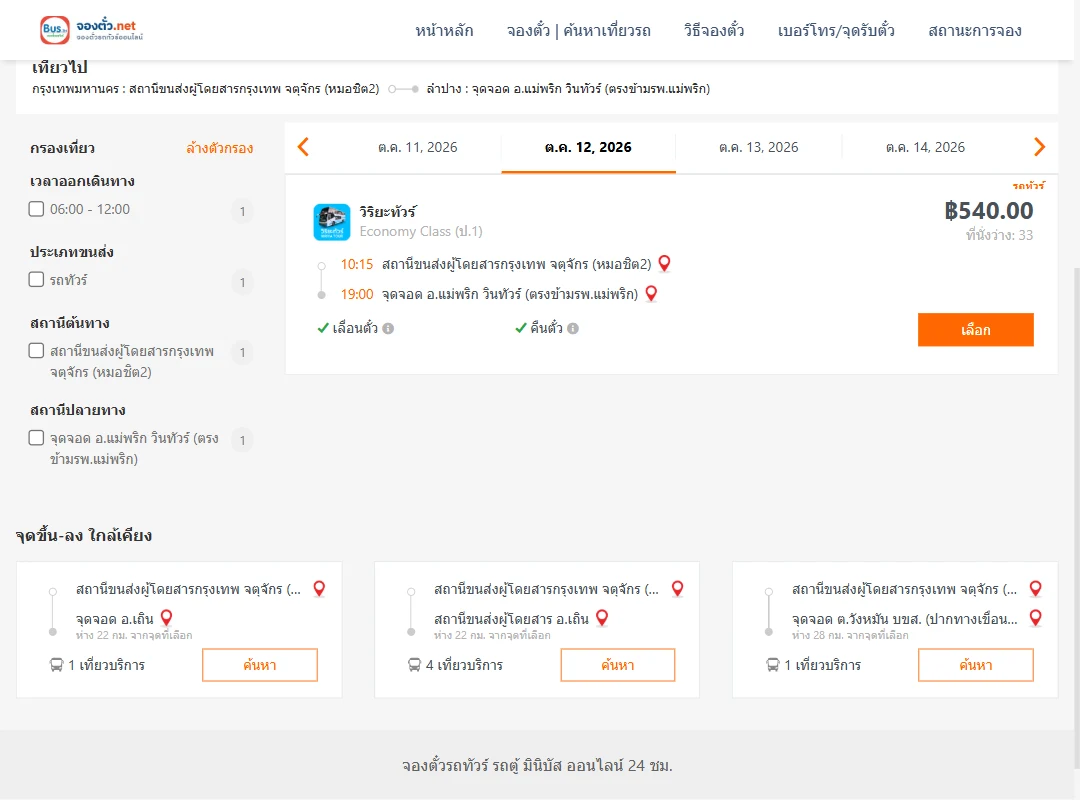Check the origin station หมอชิต2 filter
The image size is (1080, 800).
click(37, 351)
